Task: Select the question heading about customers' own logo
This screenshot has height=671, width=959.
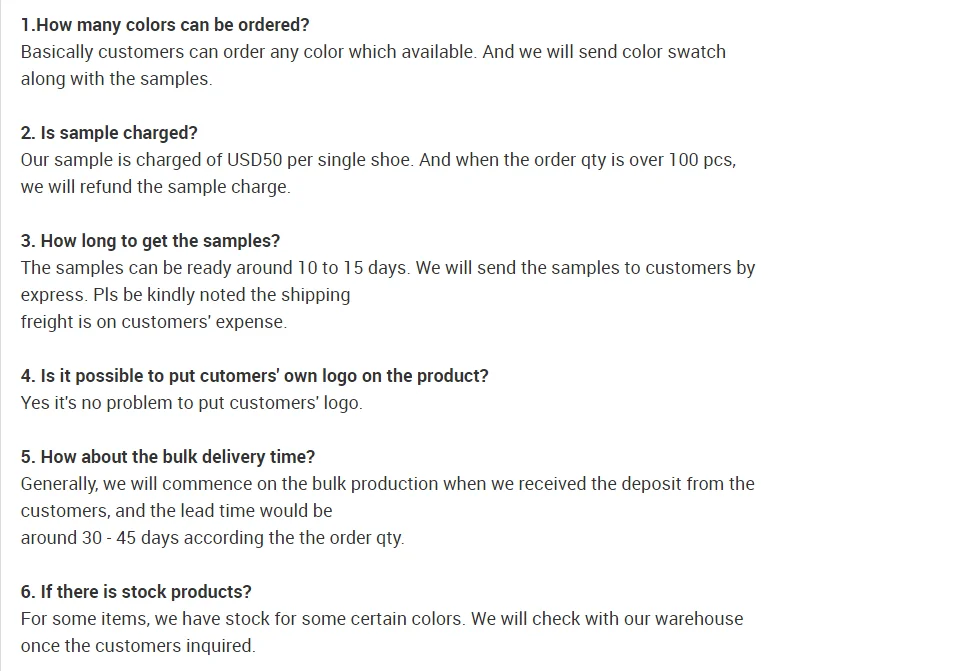Action: (x=254, y=376)
